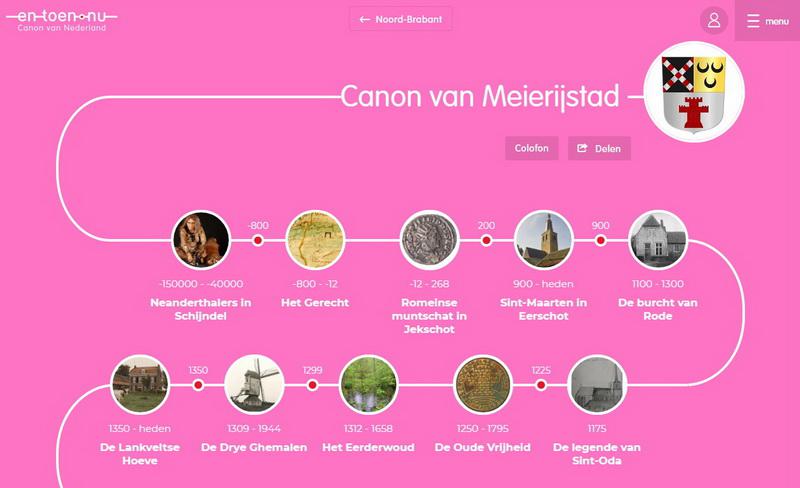Select De Oude Vrijheid coin thumbnail
This screenshot has width=800, height=488.
click(483, 385)
